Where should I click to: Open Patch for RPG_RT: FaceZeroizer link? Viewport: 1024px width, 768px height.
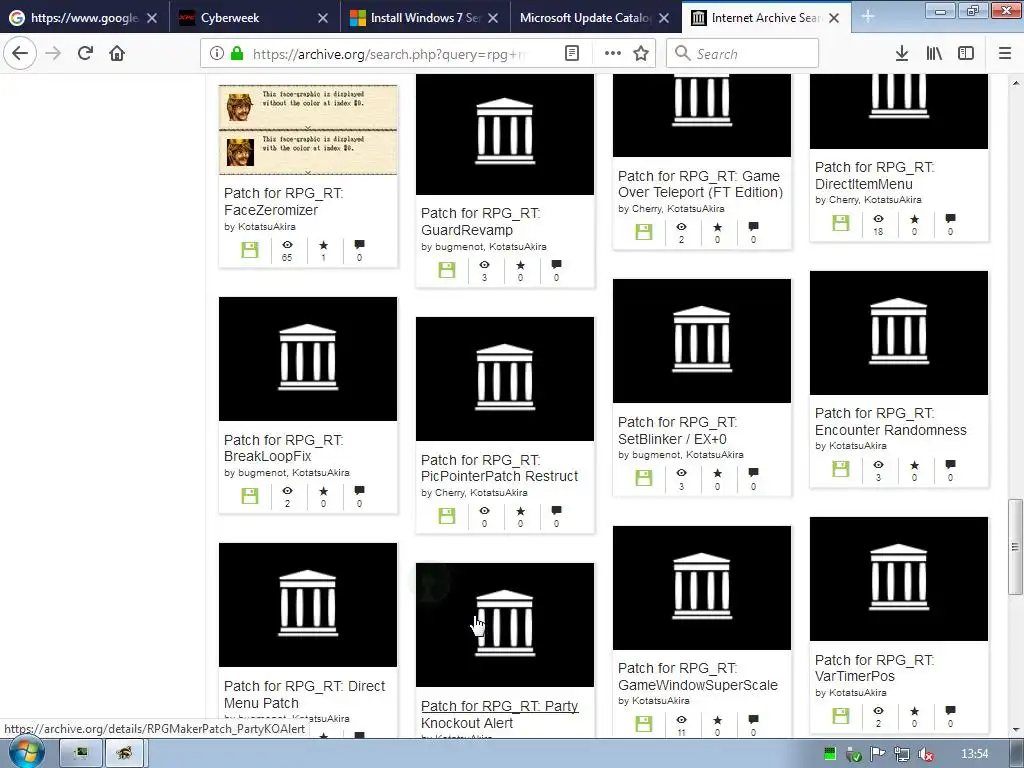(283, 201)
